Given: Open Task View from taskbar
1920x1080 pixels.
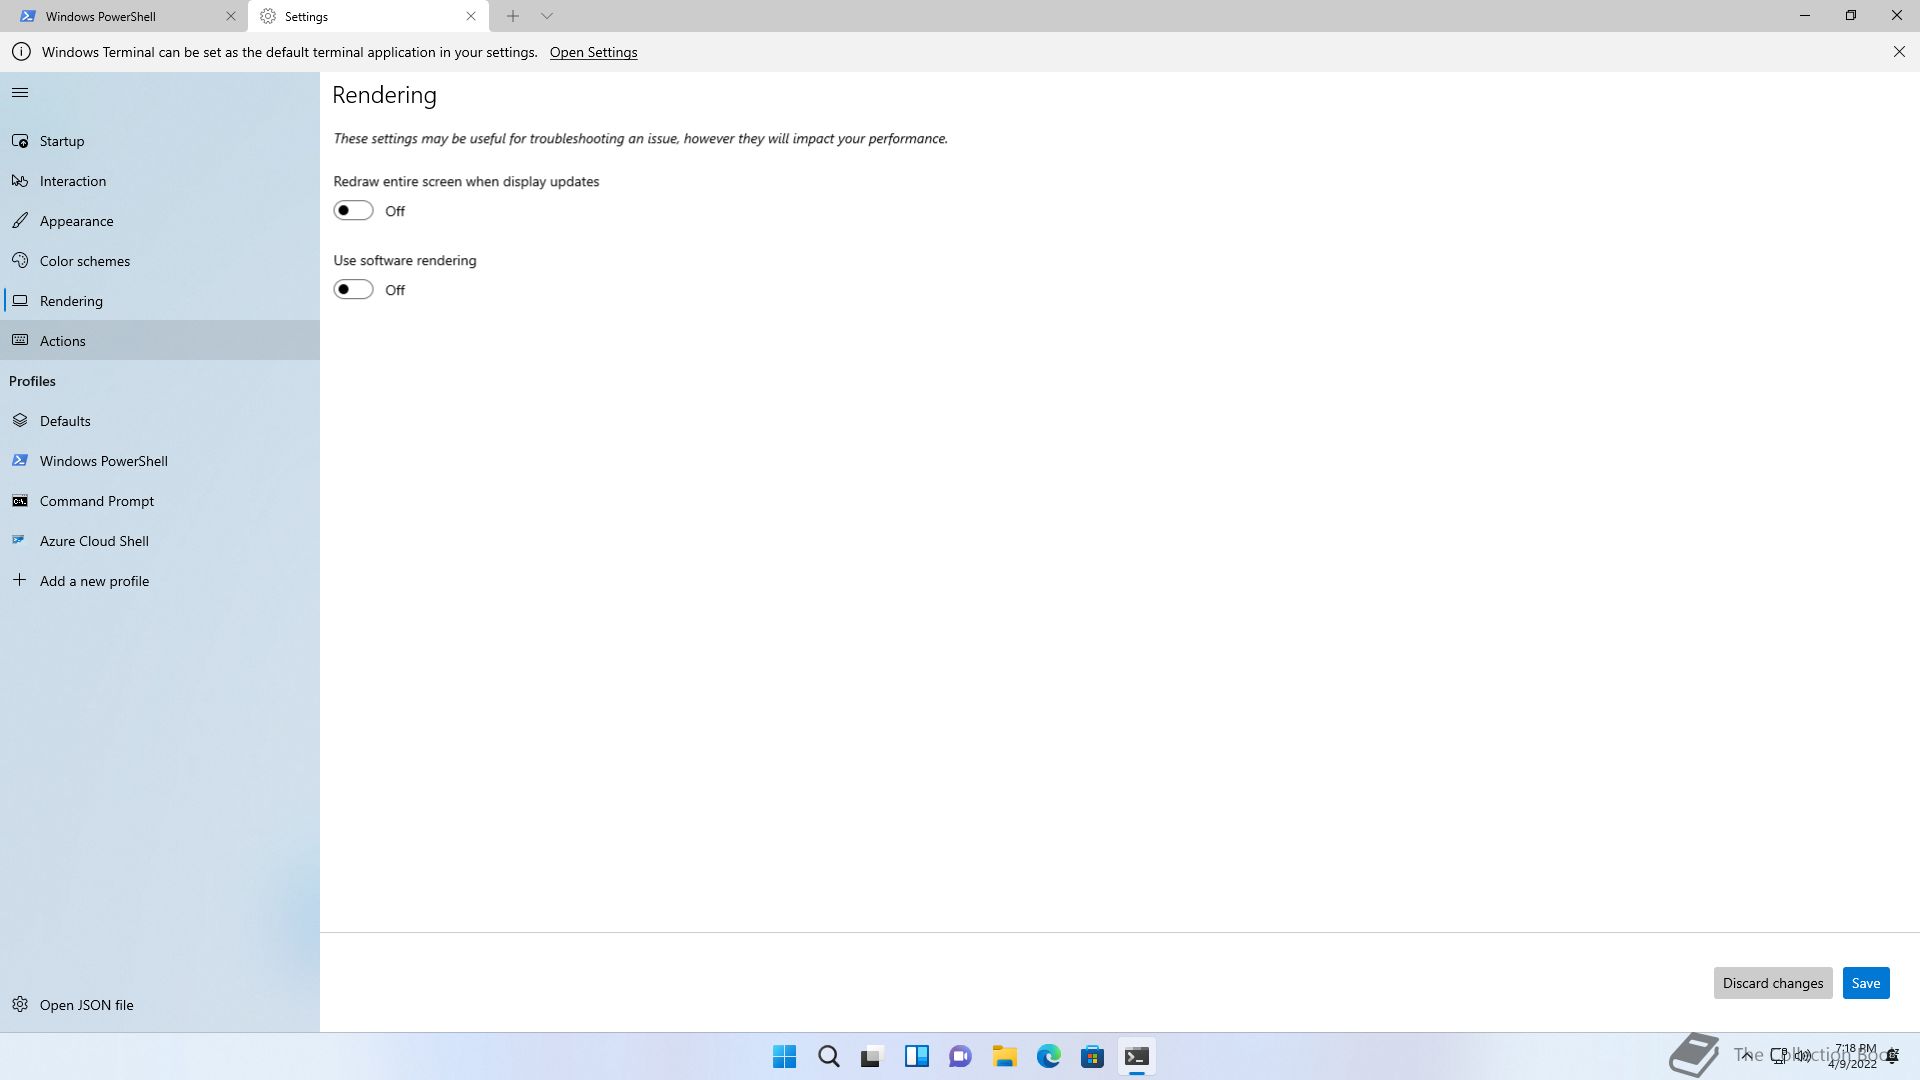Looking at the screenshot, I should pyautogui.click(x=873, y=1056).
